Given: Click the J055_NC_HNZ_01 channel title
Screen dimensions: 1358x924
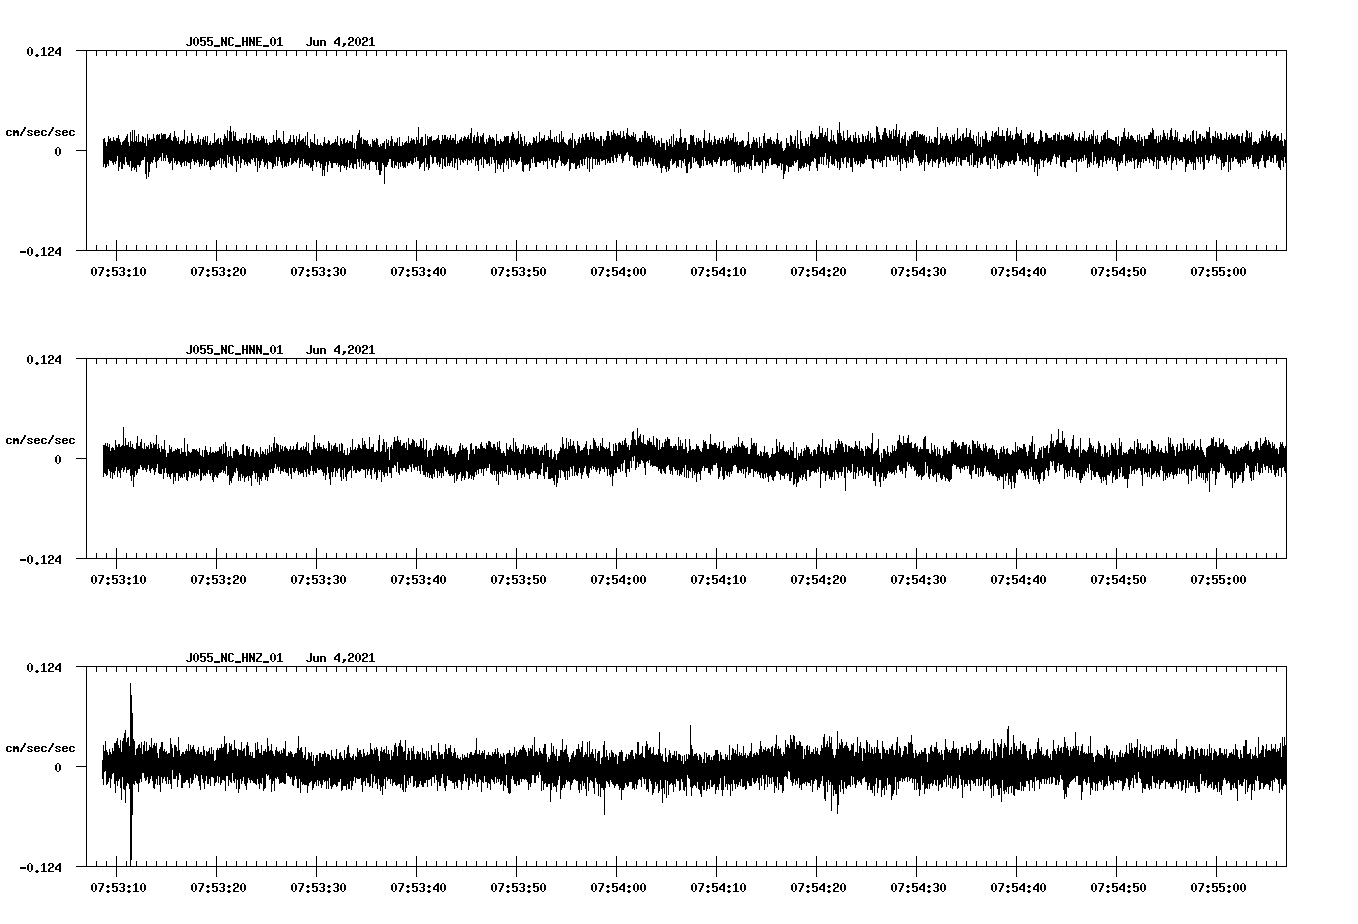Looking at the screenshot, I should tap(234, 658).
